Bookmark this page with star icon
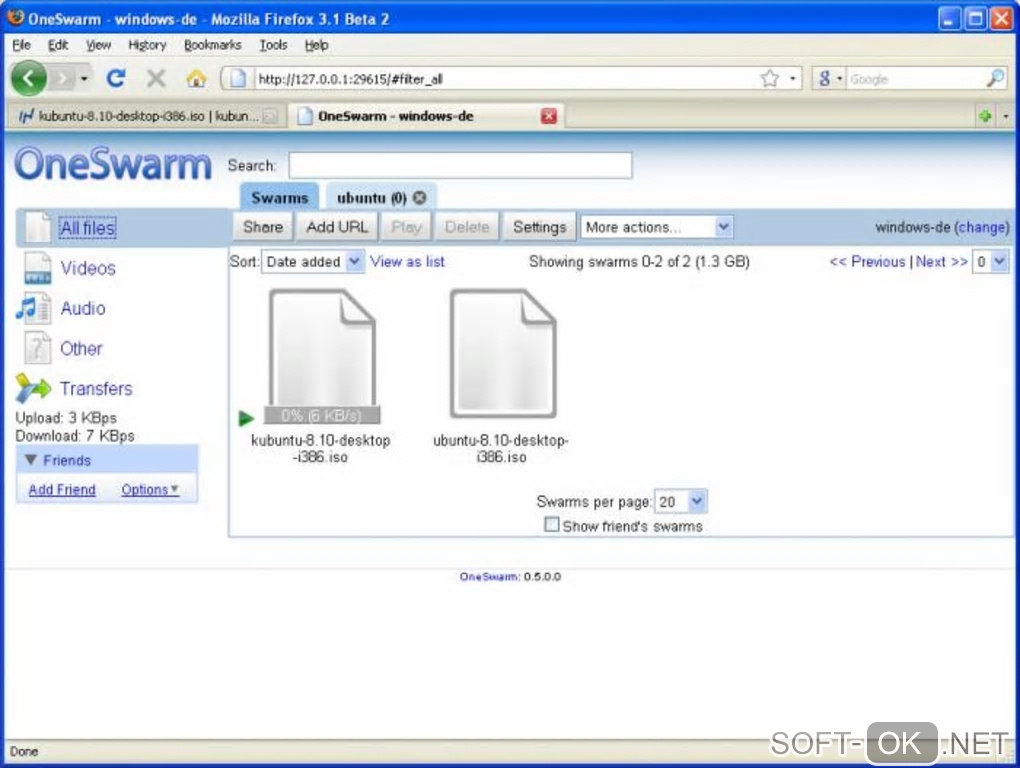1020x768 pixels. [770, 79]
